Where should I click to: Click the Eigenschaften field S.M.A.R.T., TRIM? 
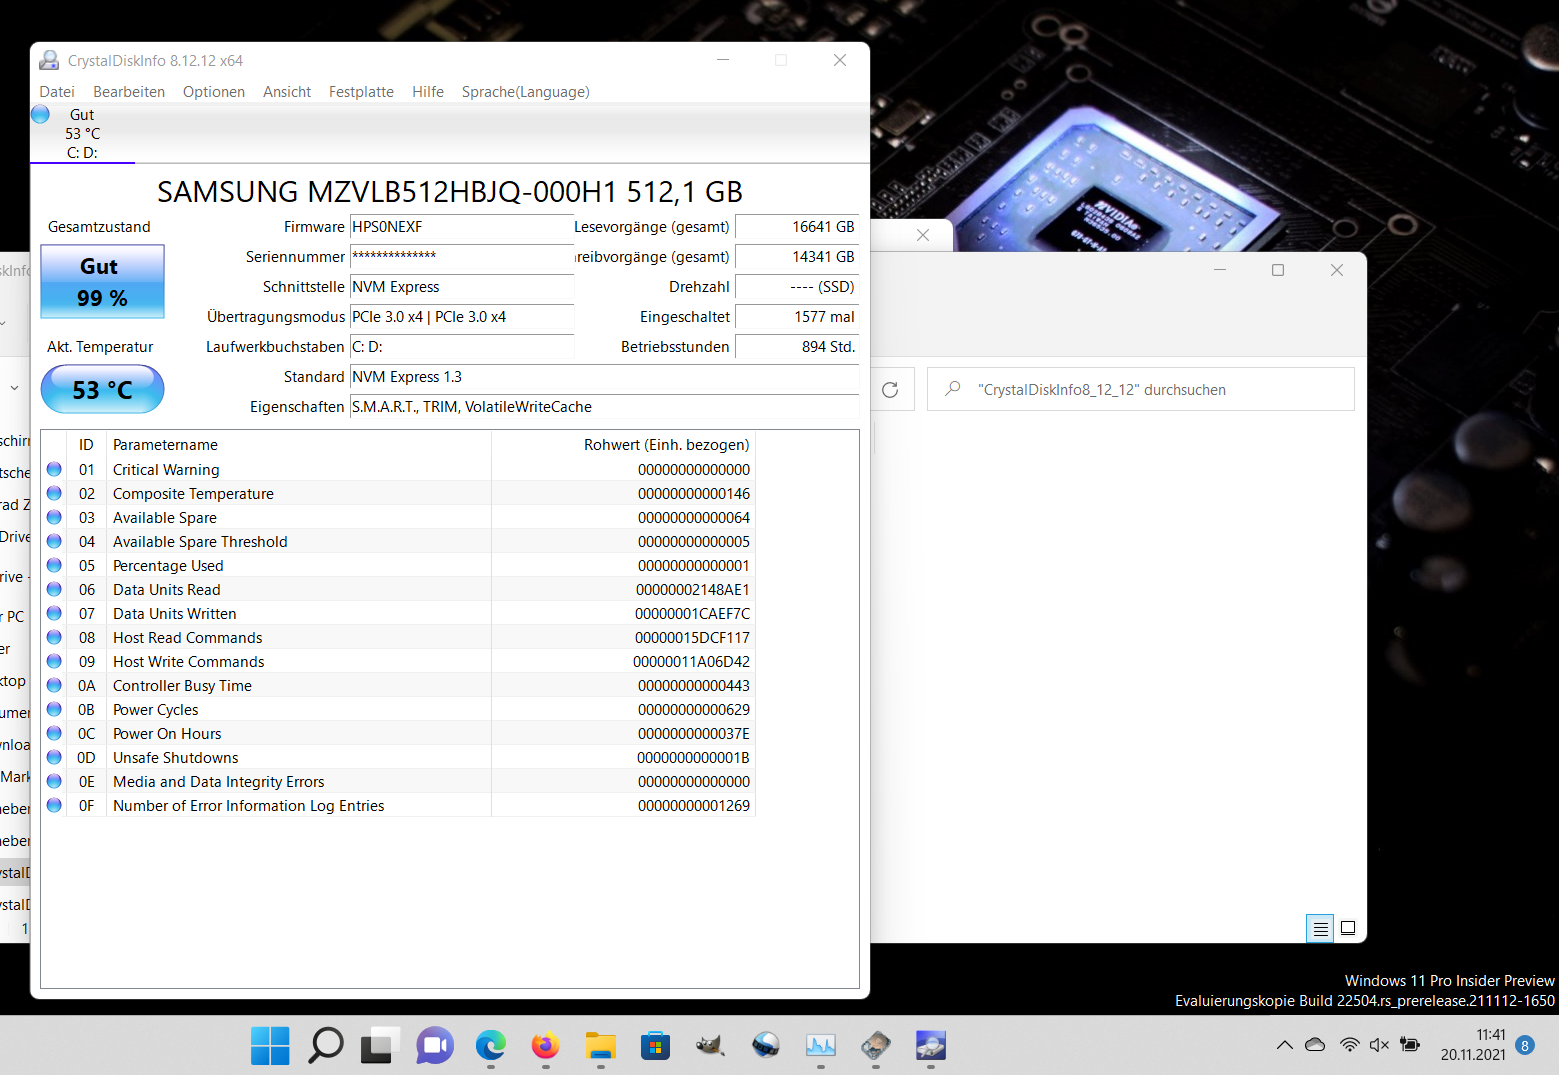(604, 407)
